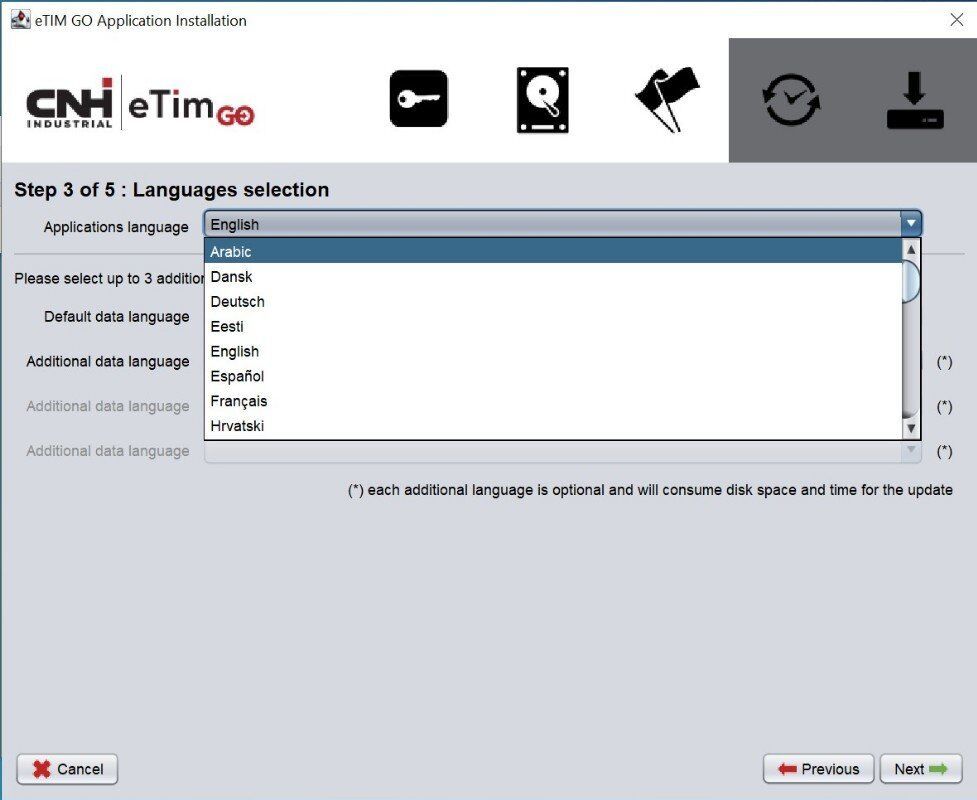Click the CNH Industrial logo
The height and width of the screenshot is (800, 977).
[x=69, y=103]
